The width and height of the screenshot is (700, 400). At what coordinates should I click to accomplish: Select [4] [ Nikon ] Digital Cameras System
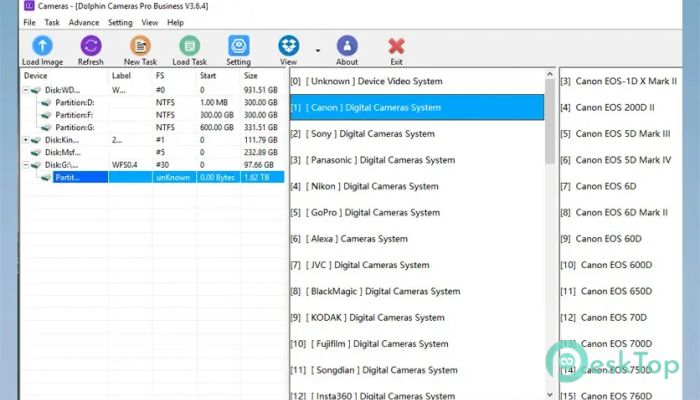click(417, 187)
